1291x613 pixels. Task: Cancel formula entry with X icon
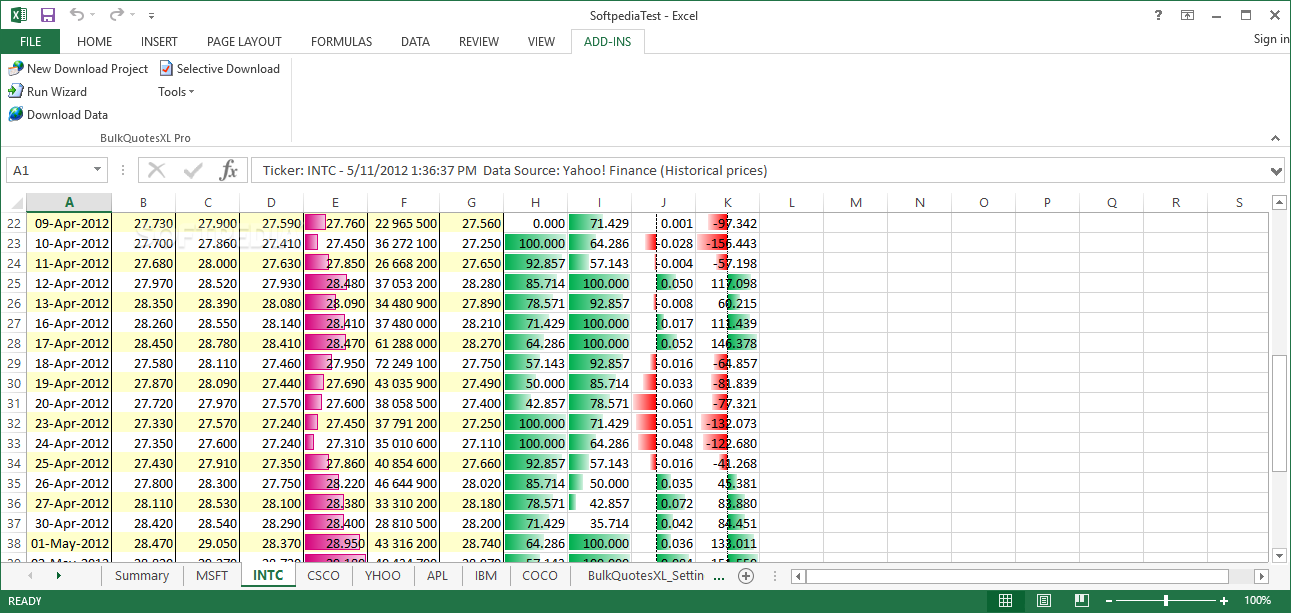click(157, 171)
